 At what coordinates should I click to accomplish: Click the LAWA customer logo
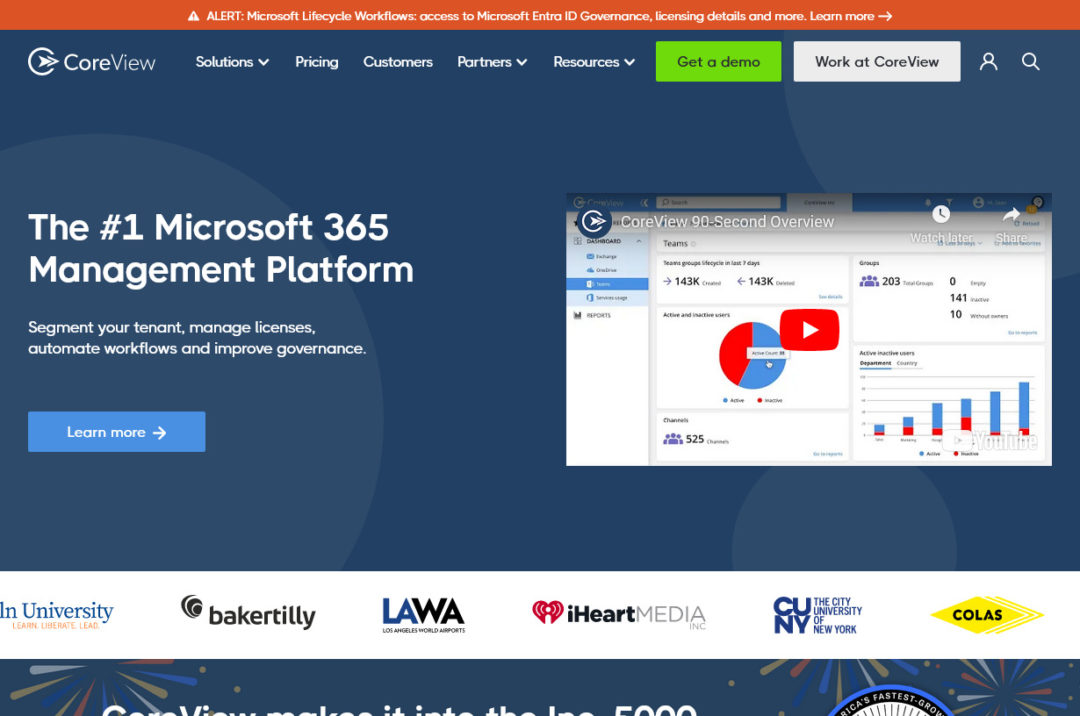[x=424, y=615]
